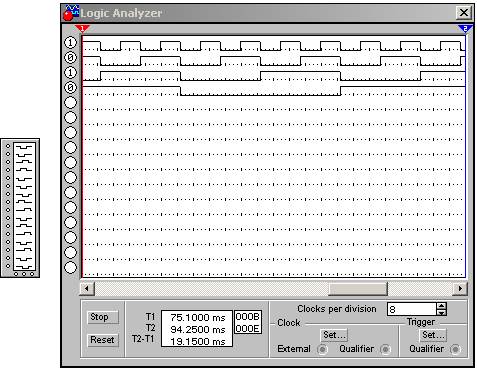
Task: Click the hex readout 000E
Action: (x=248, y=329)
